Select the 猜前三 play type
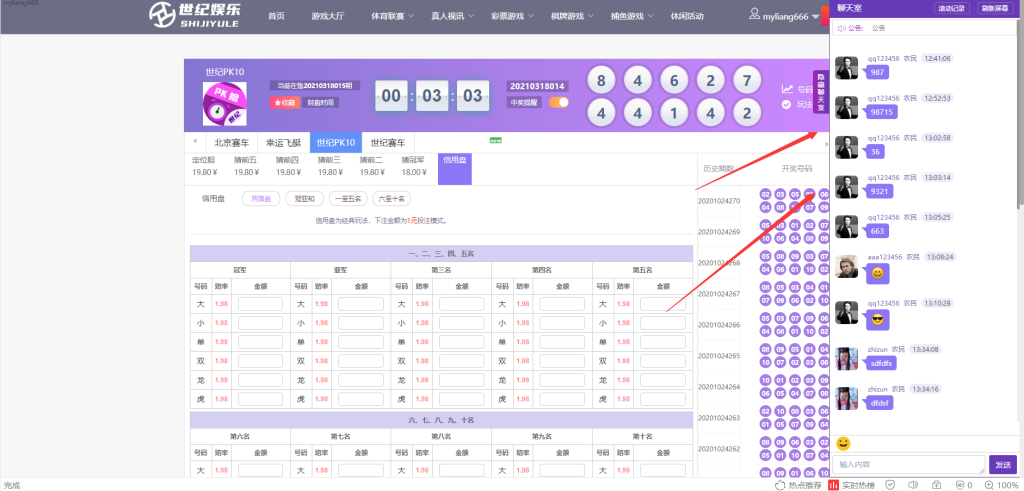Viewport: 1024px width, 491px height. 330,166
